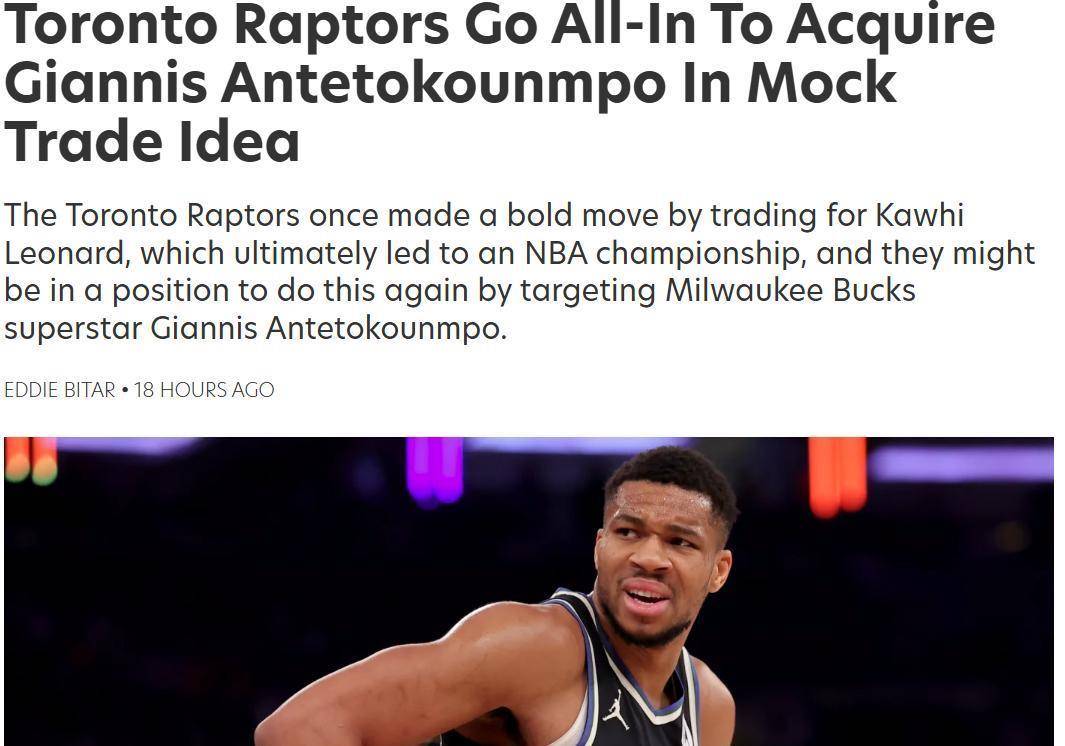Image resolution: width=1065 pixels, height=746 pixels.
Task: Click 'Trade Idea' on the headline's last line
Action: click(152, 142)
